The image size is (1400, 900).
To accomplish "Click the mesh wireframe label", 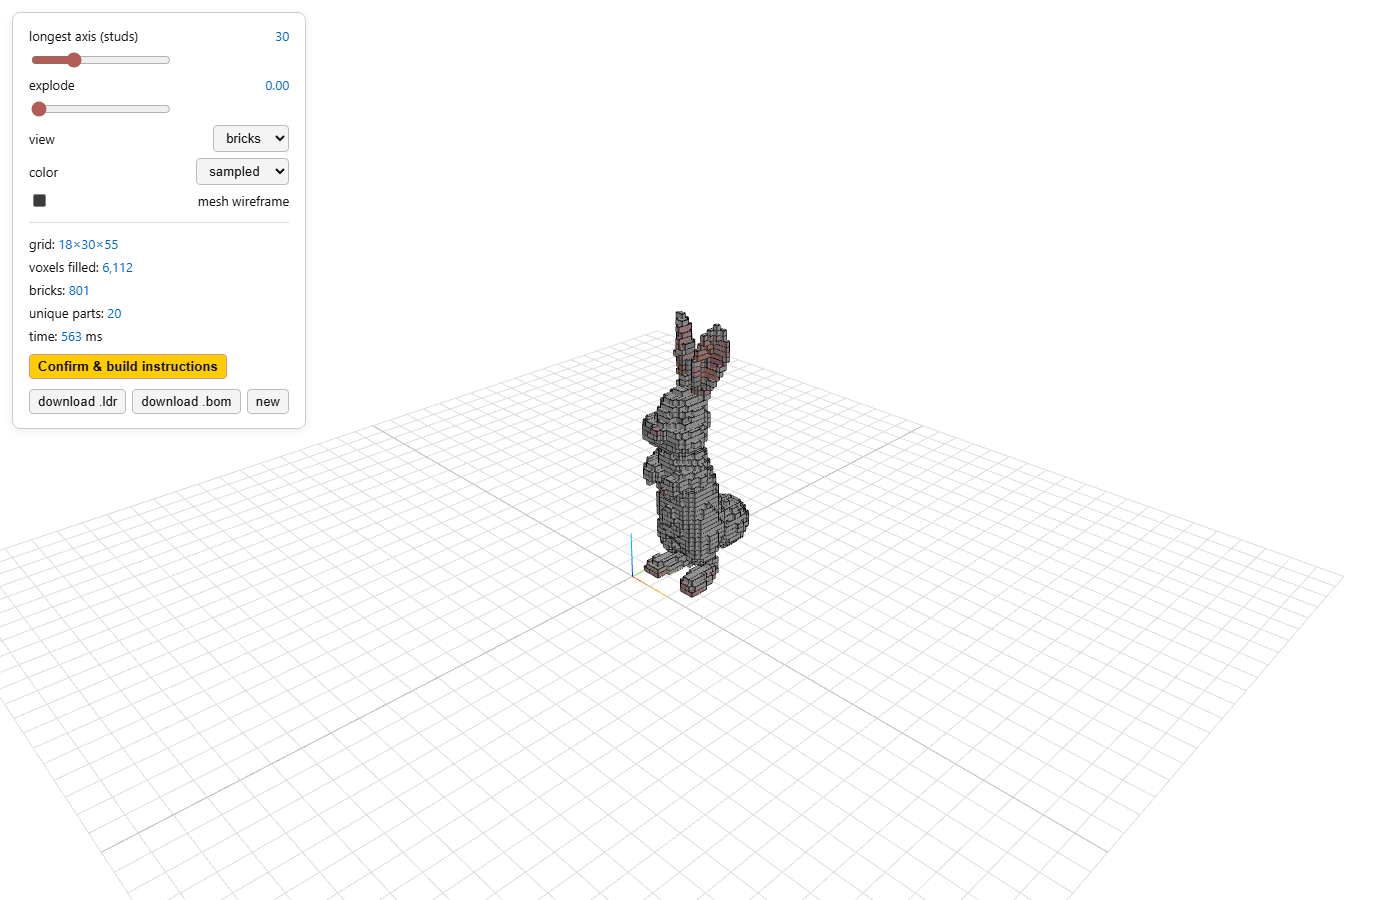I will click(x=243, y=201).
